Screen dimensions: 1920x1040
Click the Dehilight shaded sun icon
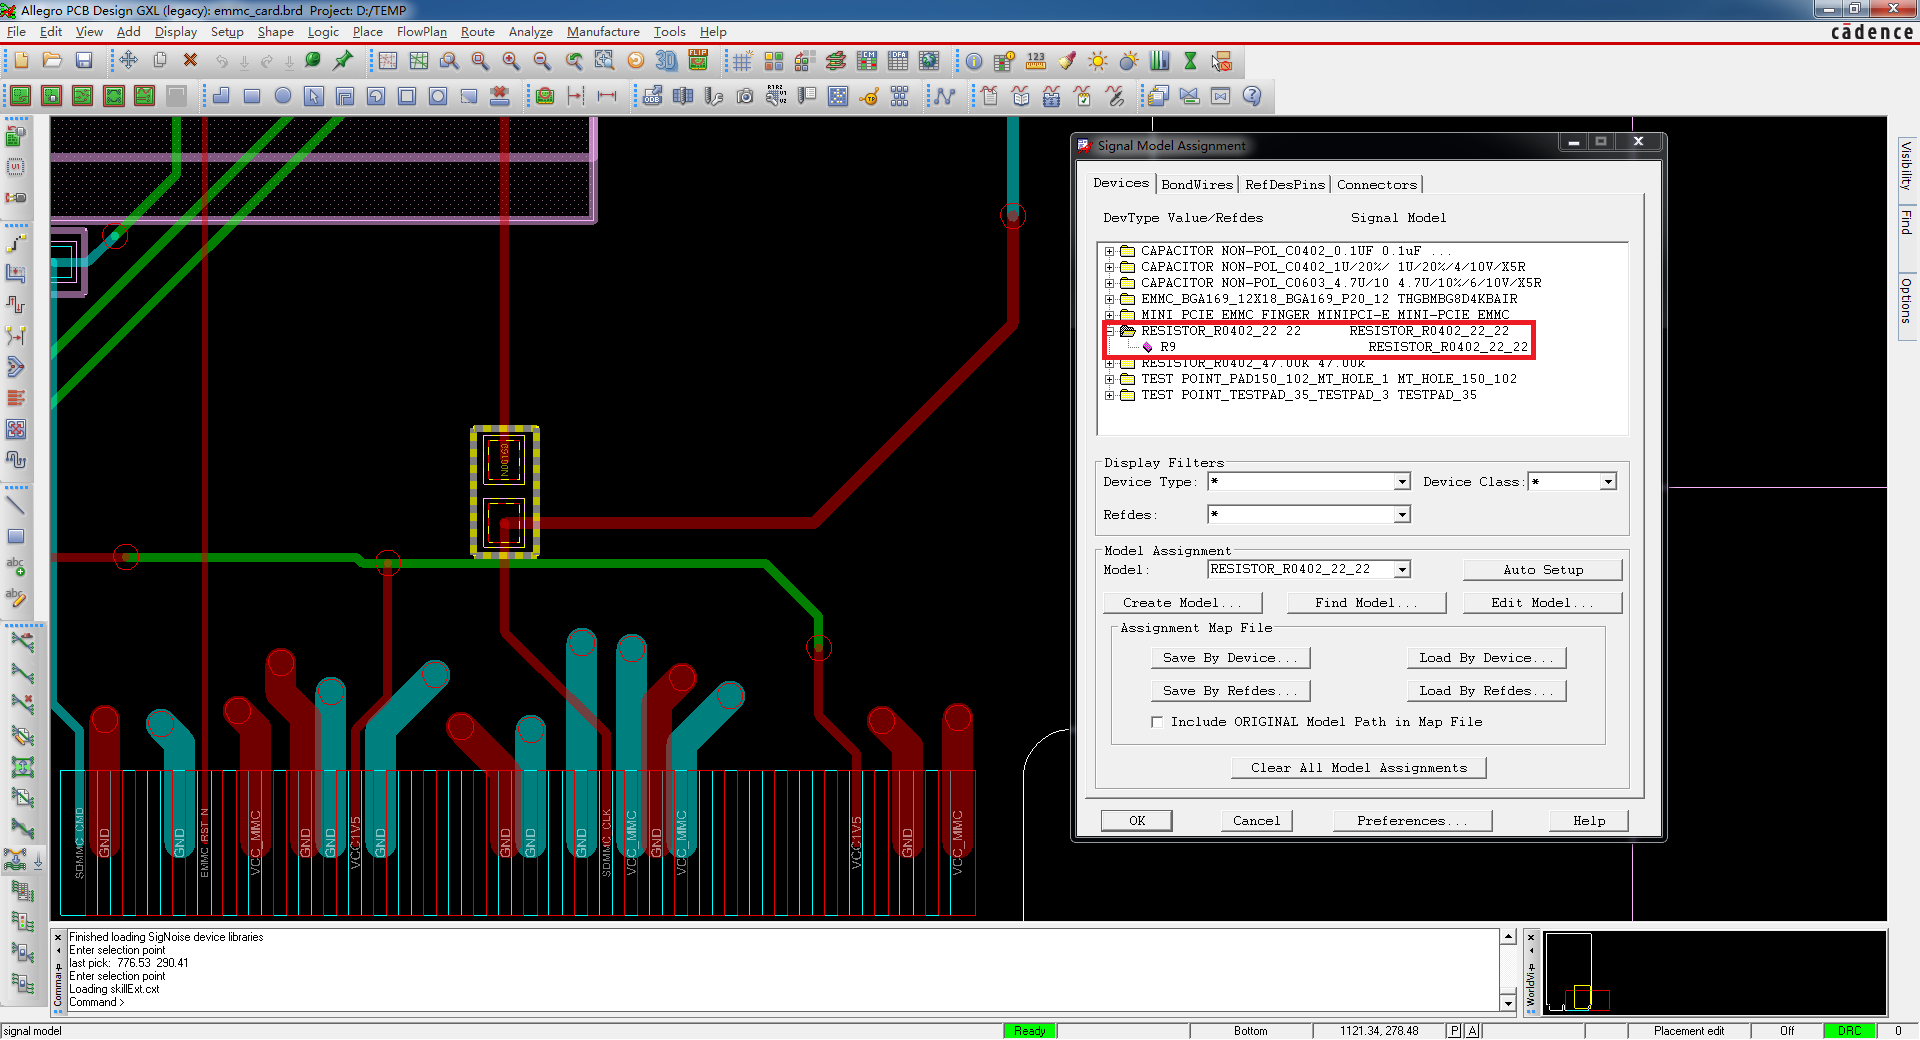1129,61
